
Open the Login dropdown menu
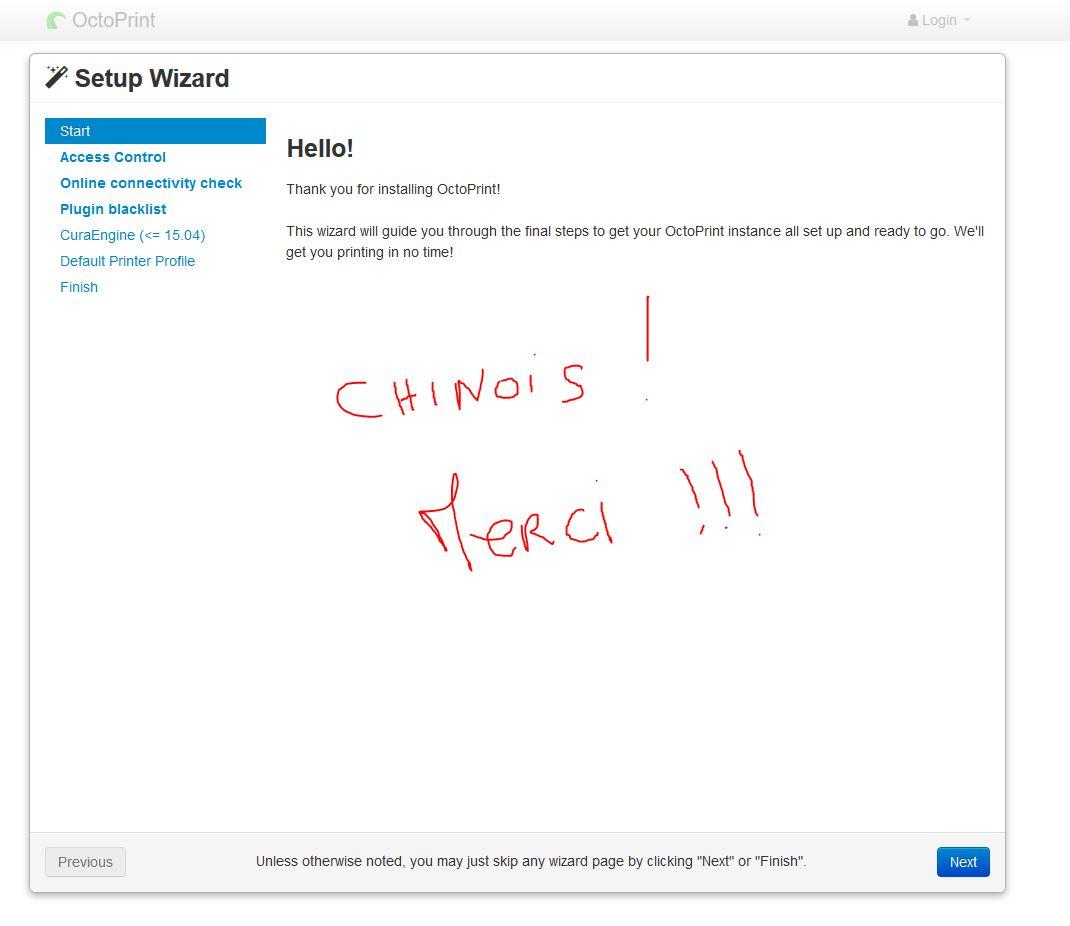point(939,20)
